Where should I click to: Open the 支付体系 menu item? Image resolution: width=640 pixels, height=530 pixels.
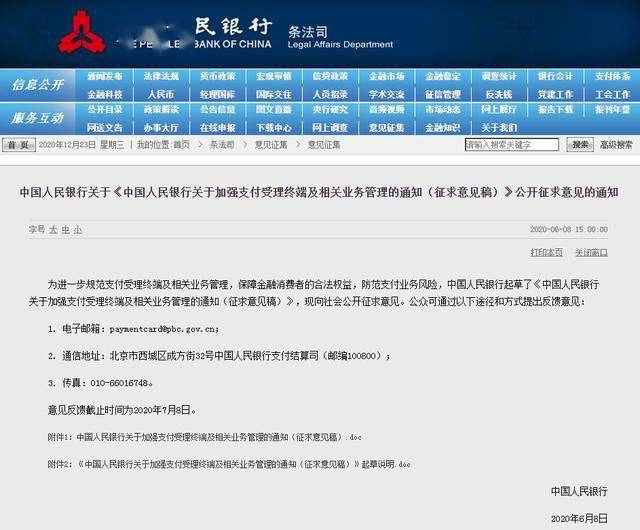612,76
